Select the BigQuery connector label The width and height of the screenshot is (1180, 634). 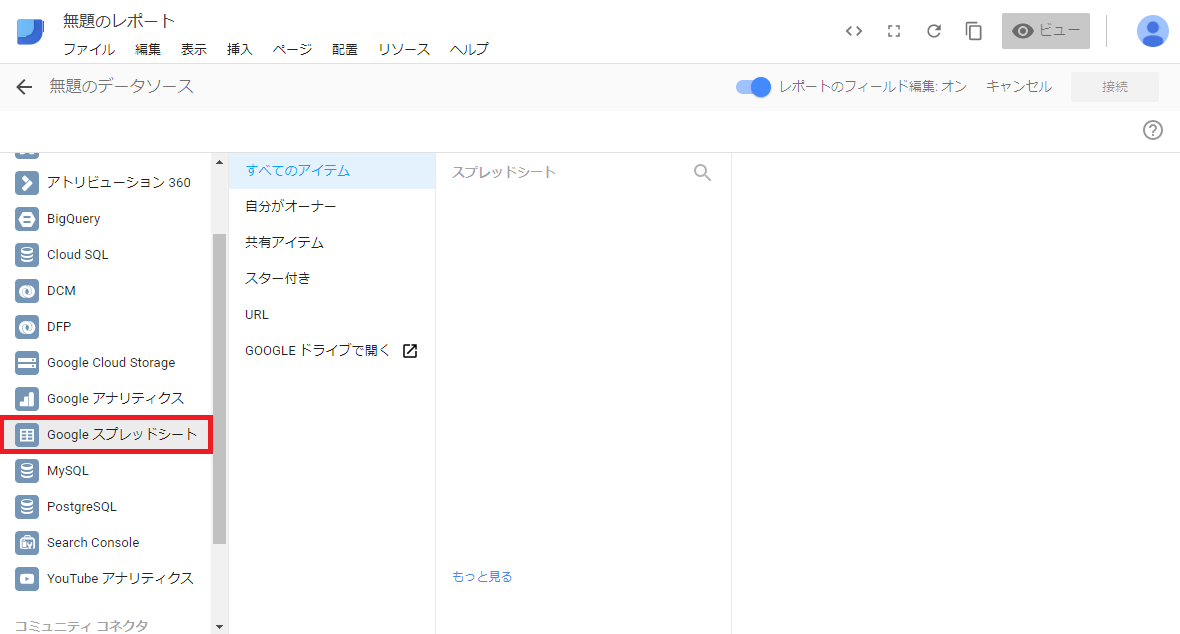click(x=73, y=218)
